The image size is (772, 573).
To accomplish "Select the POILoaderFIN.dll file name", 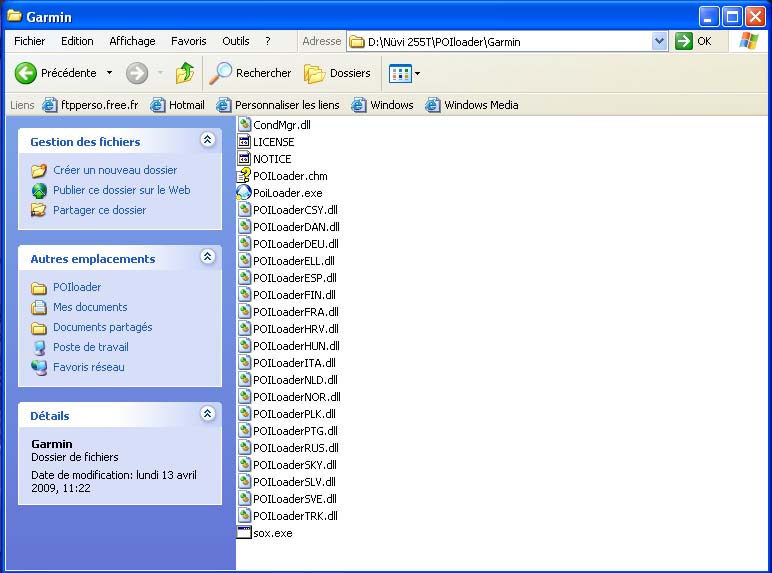I will [x=294, y=295].
